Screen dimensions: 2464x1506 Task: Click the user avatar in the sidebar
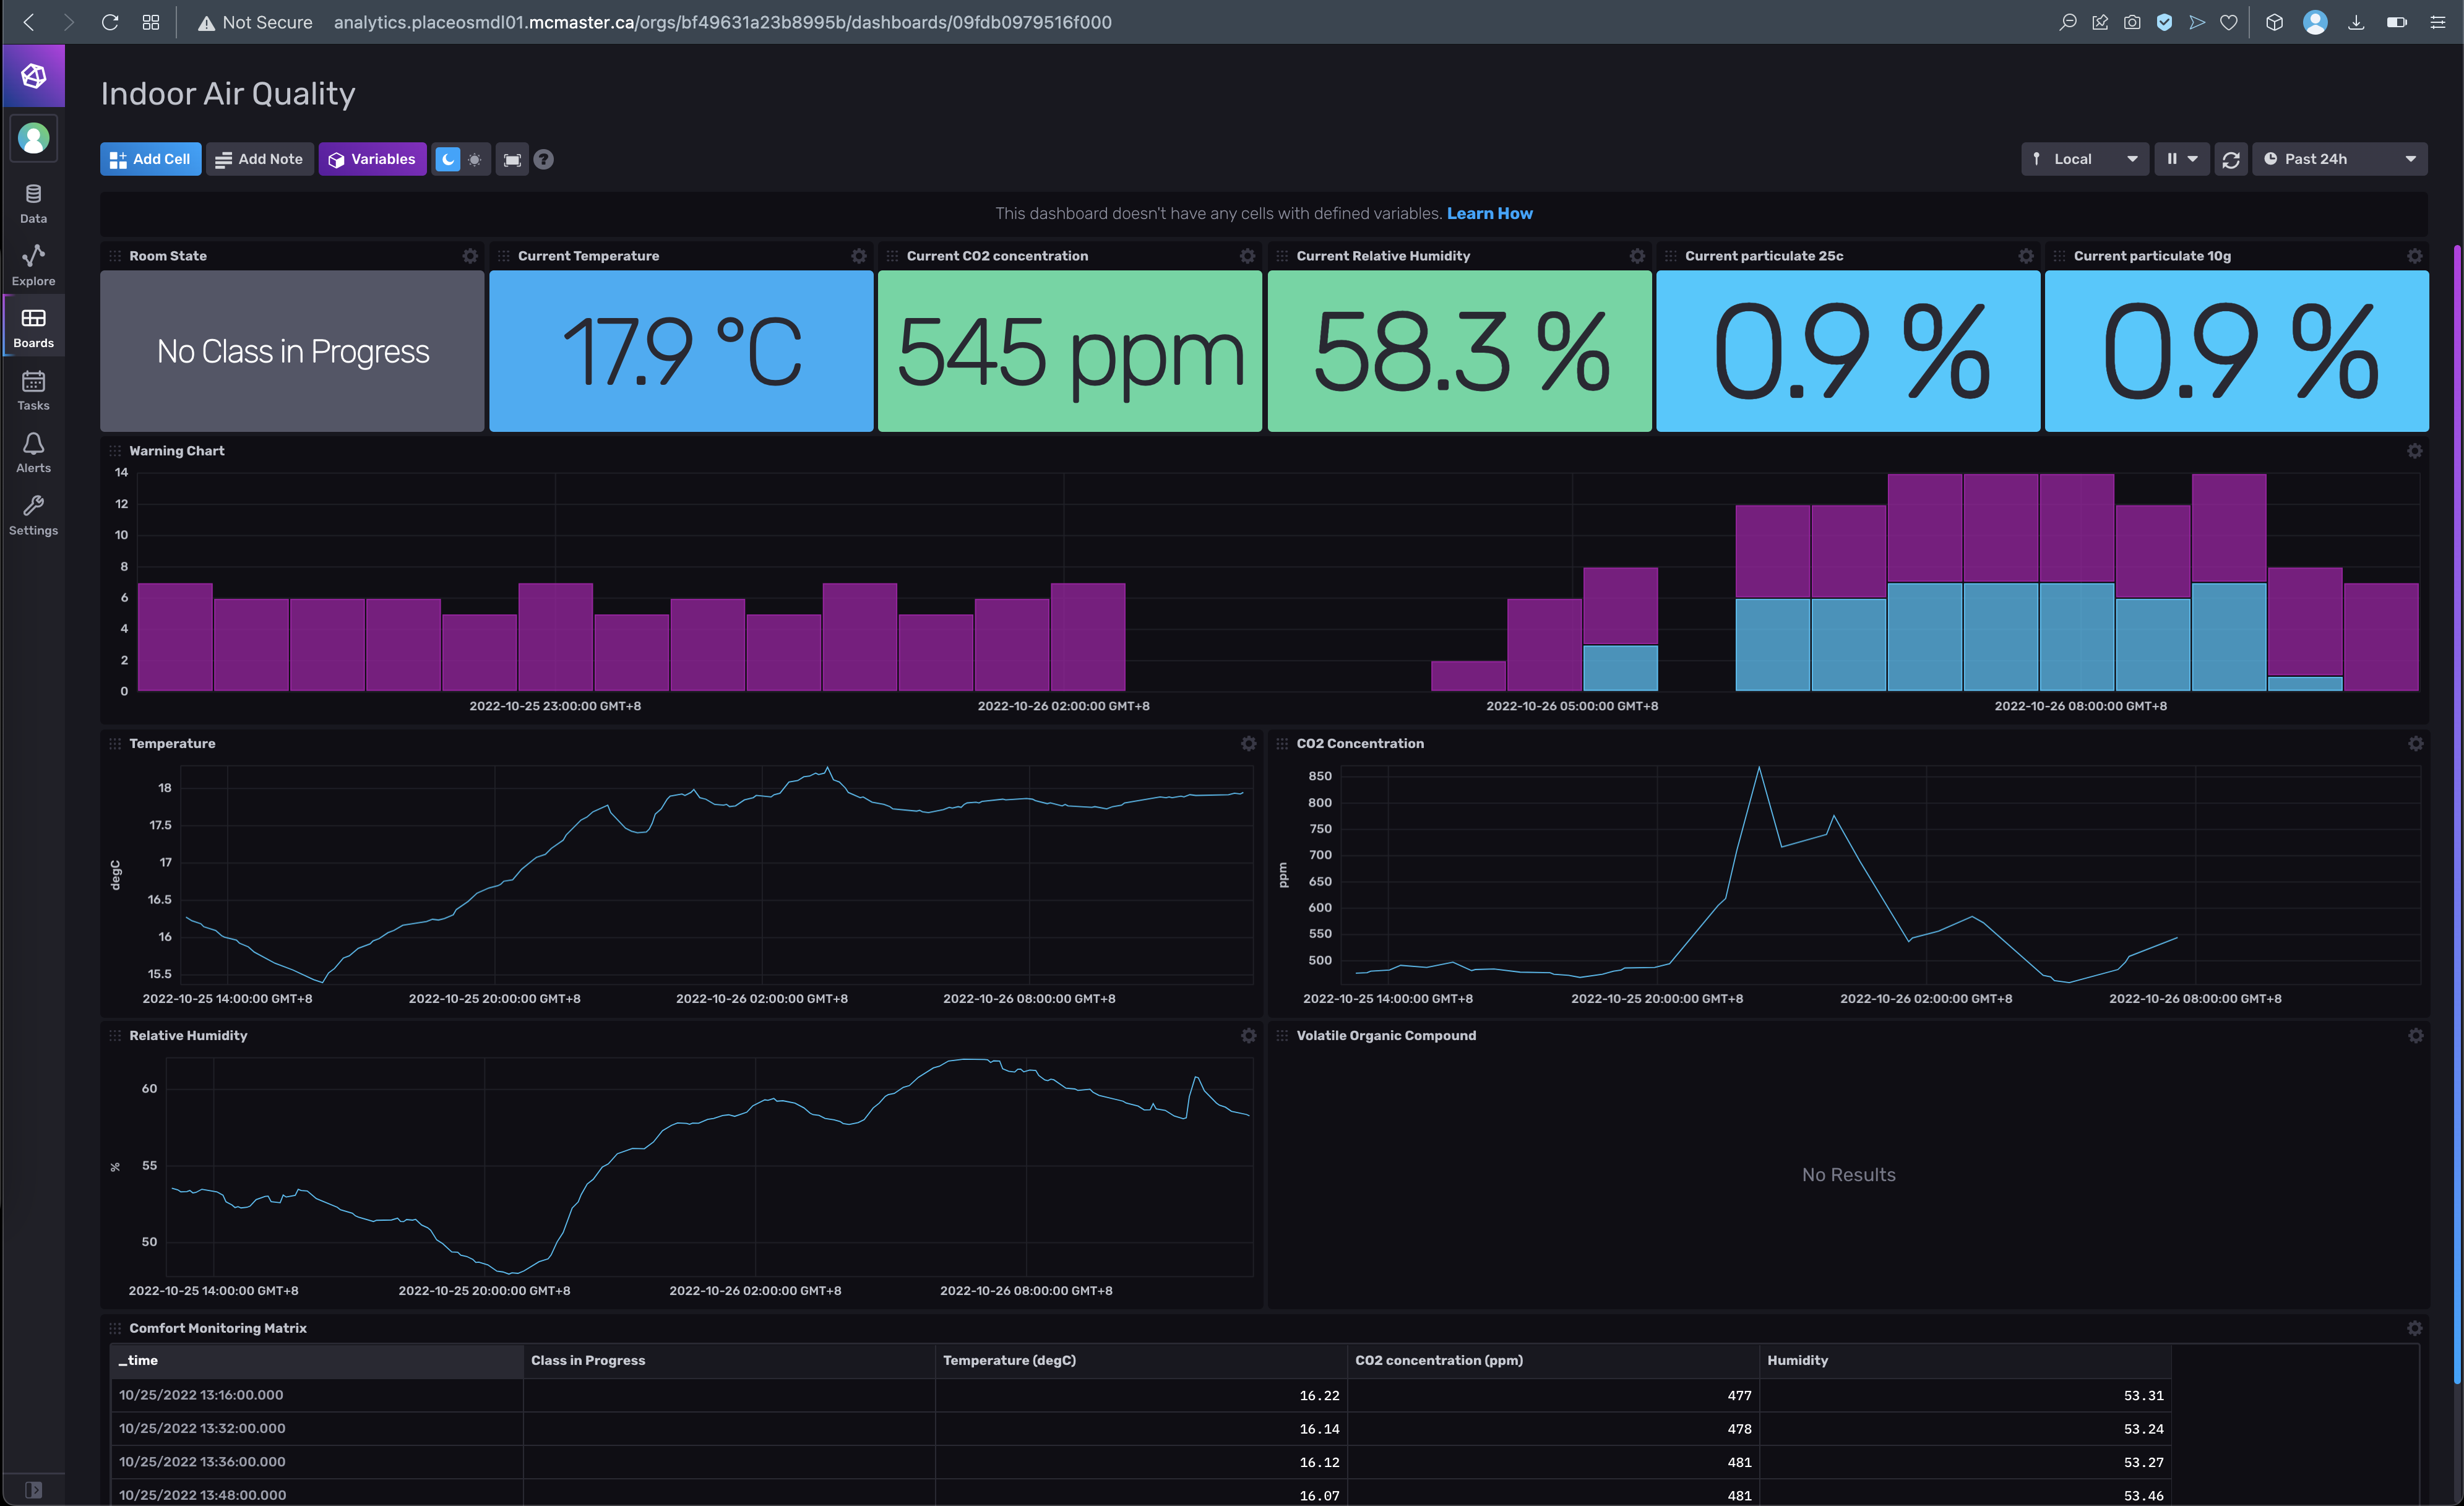coord(33,139)
